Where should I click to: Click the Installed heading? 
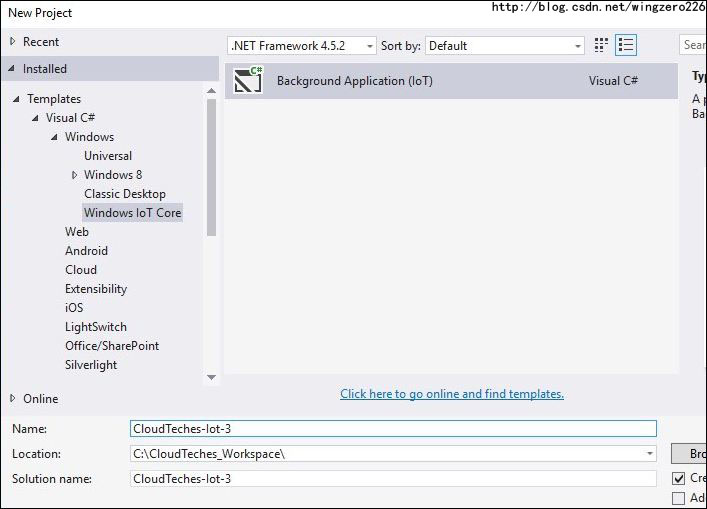[45, 69]
